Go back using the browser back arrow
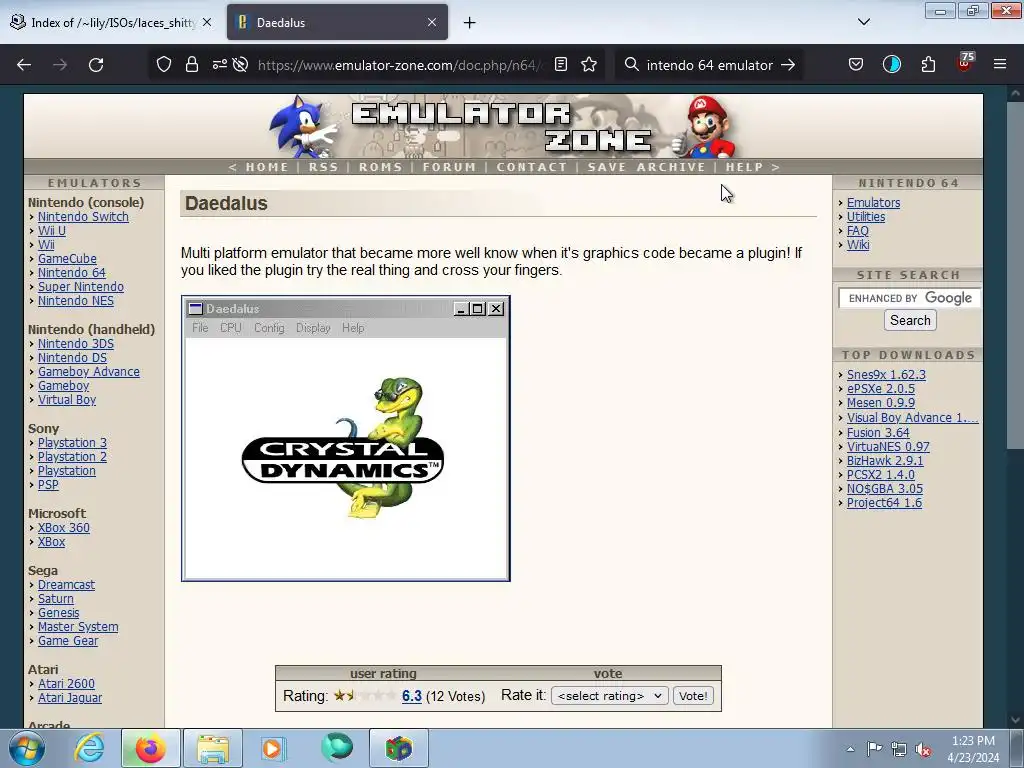Image resolution: width=1024 pixels, height=768 pixels. [x=24, y=65]
